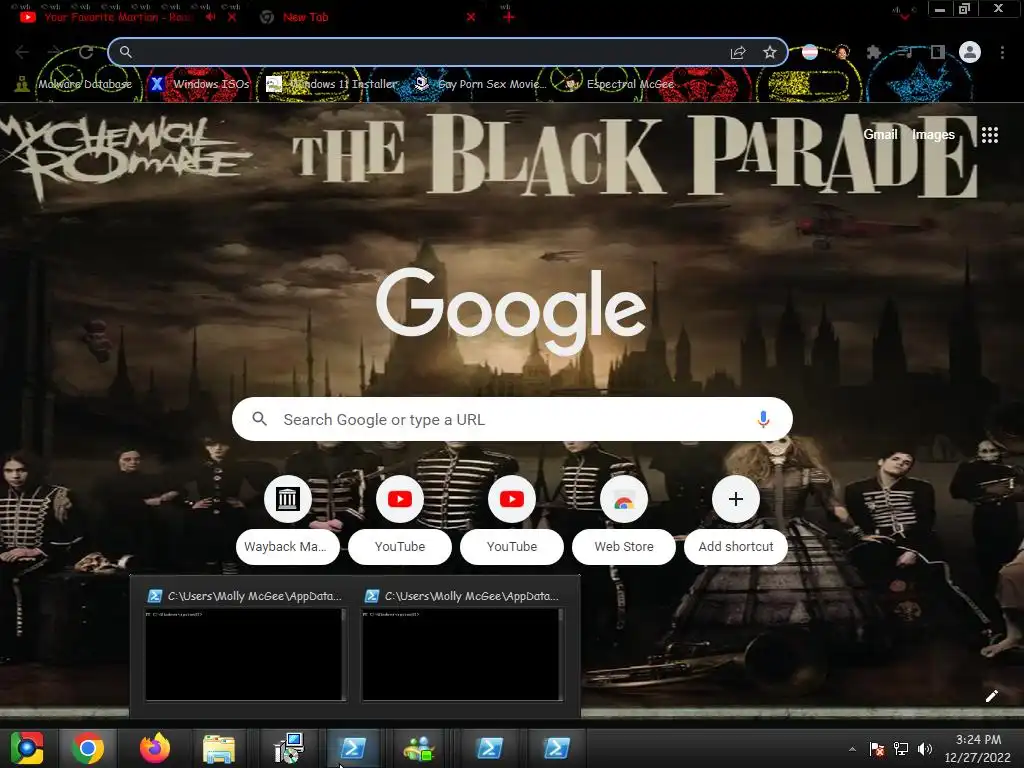Open the volume speaker tray icon
This screenshot has width=1024, height=768.
(x=925, y=749)
